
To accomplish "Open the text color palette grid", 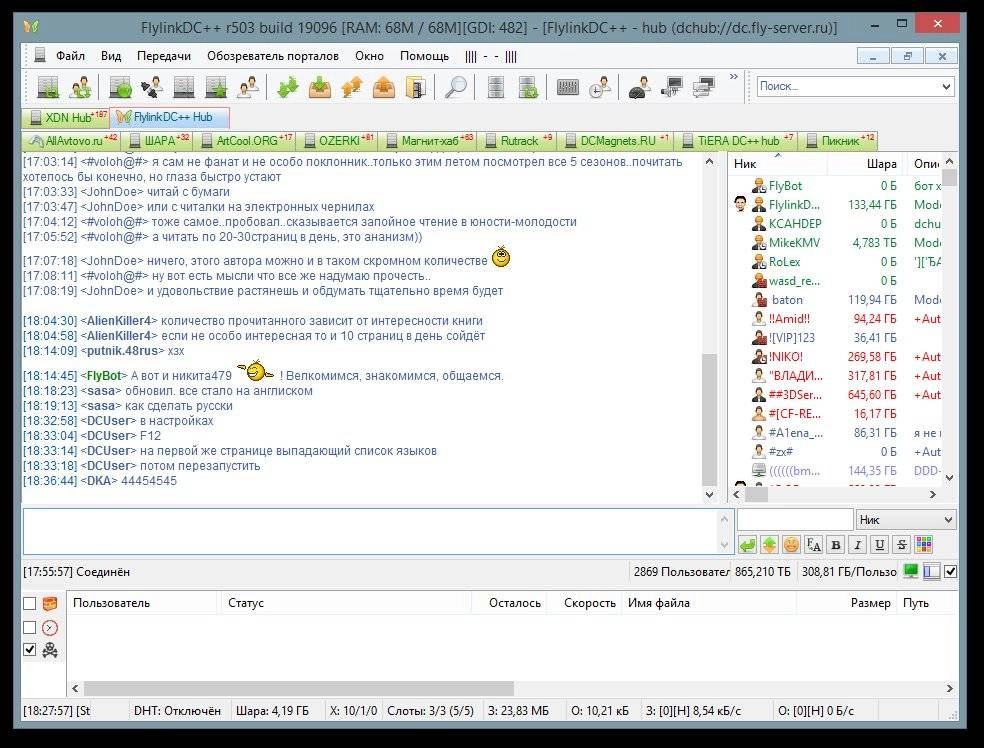I will click(x=924, y=545).
